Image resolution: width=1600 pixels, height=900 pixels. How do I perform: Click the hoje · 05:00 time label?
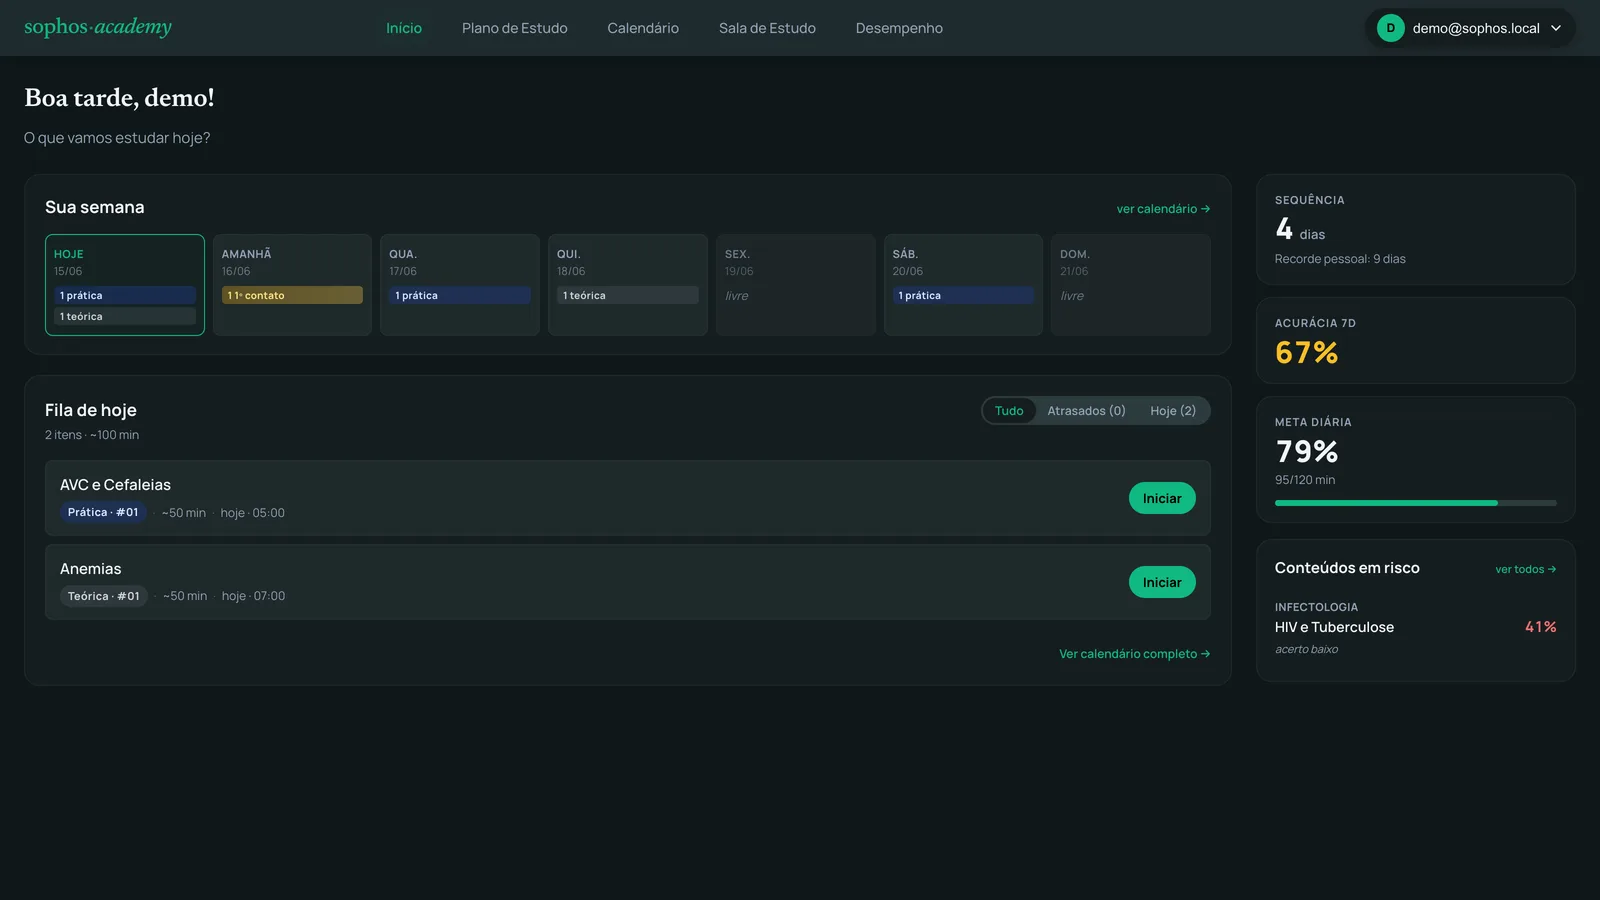click(x=252, y=513)
